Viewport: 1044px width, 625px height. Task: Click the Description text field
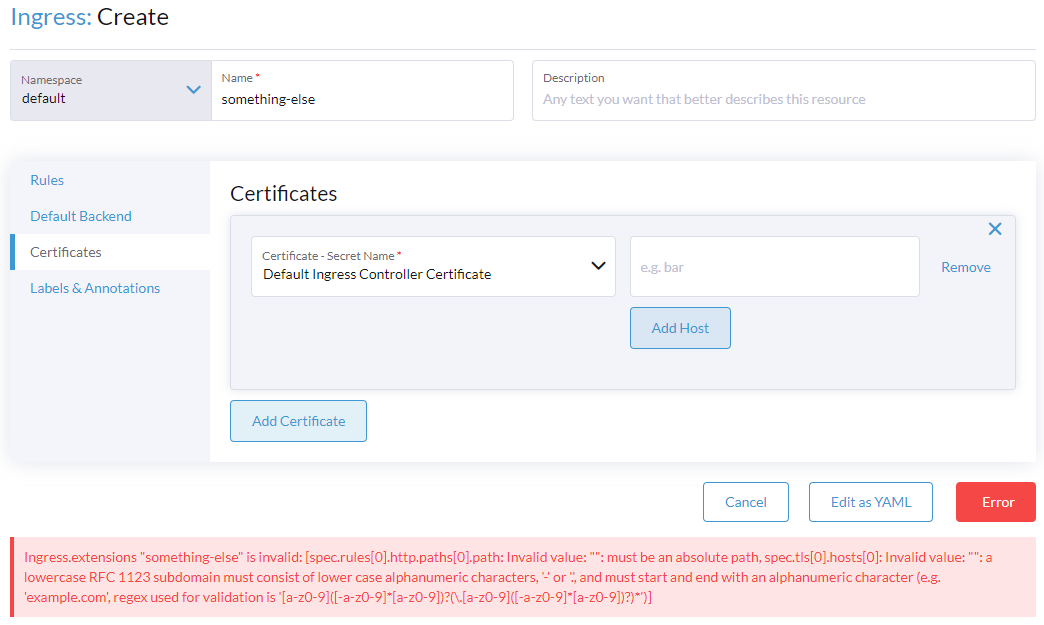(783, 97)
